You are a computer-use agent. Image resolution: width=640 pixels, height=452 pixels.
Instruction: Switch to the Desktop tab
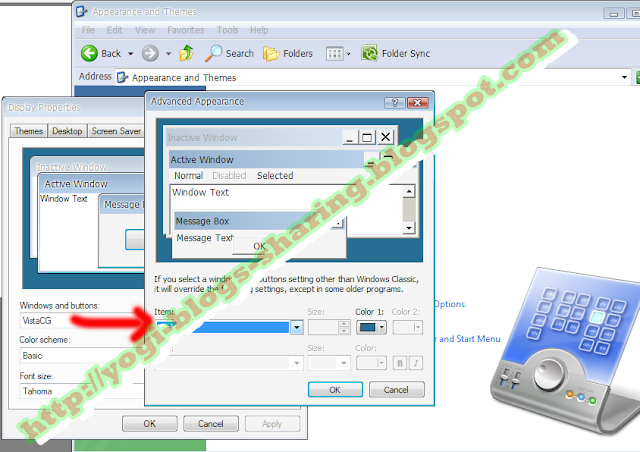pyautogui.click(x=67, y=131)
